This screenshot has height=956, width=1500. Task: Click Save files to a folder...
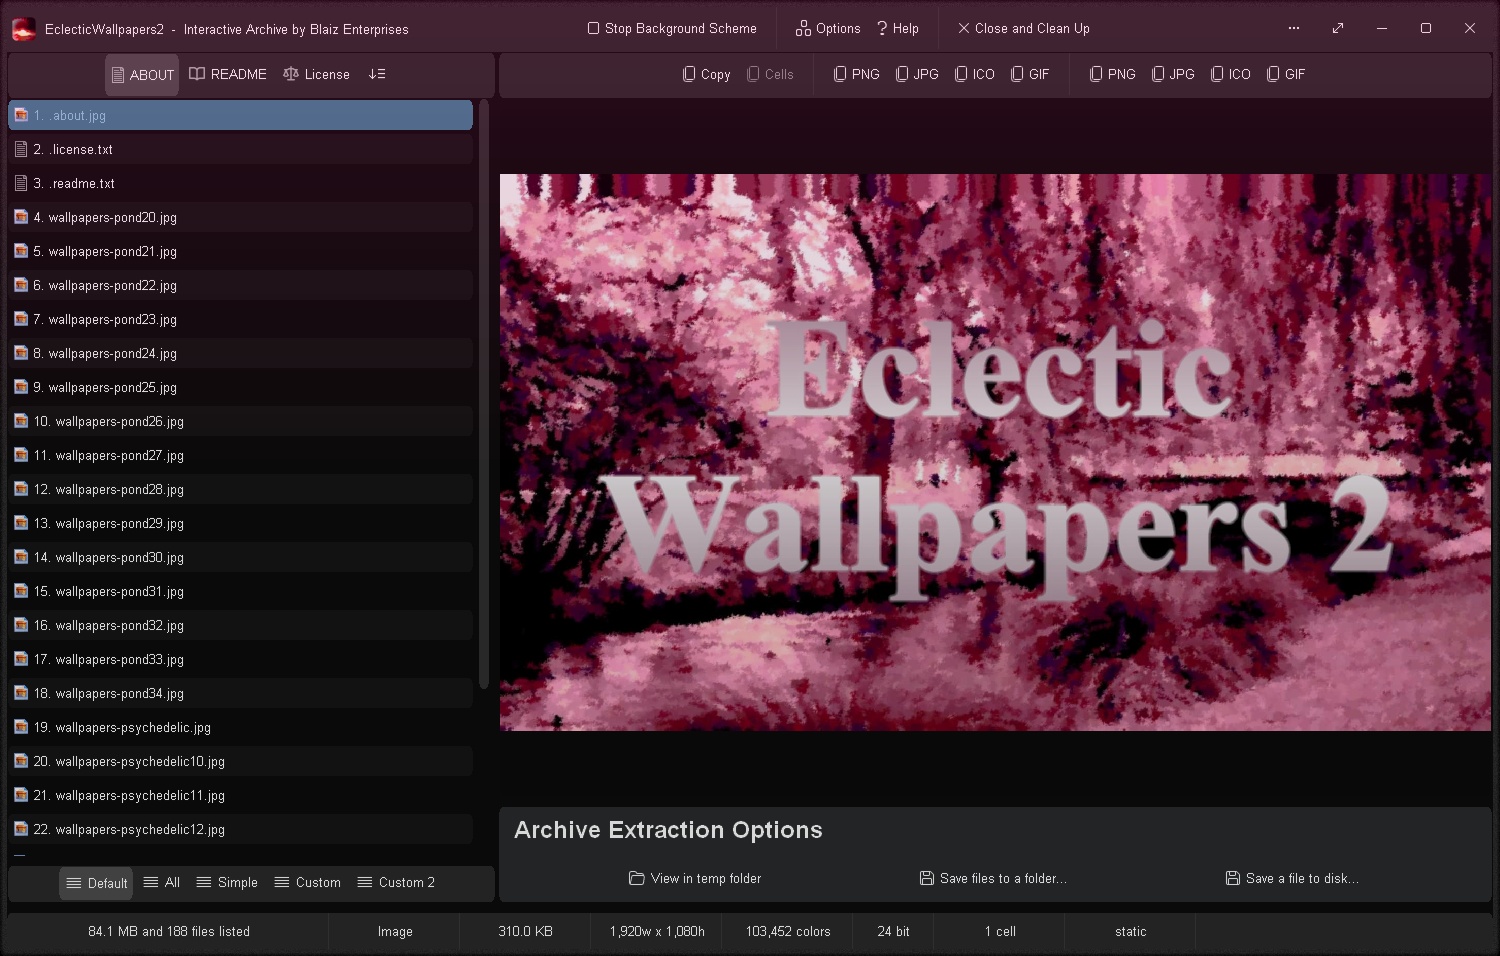click(x=993, y=878)
